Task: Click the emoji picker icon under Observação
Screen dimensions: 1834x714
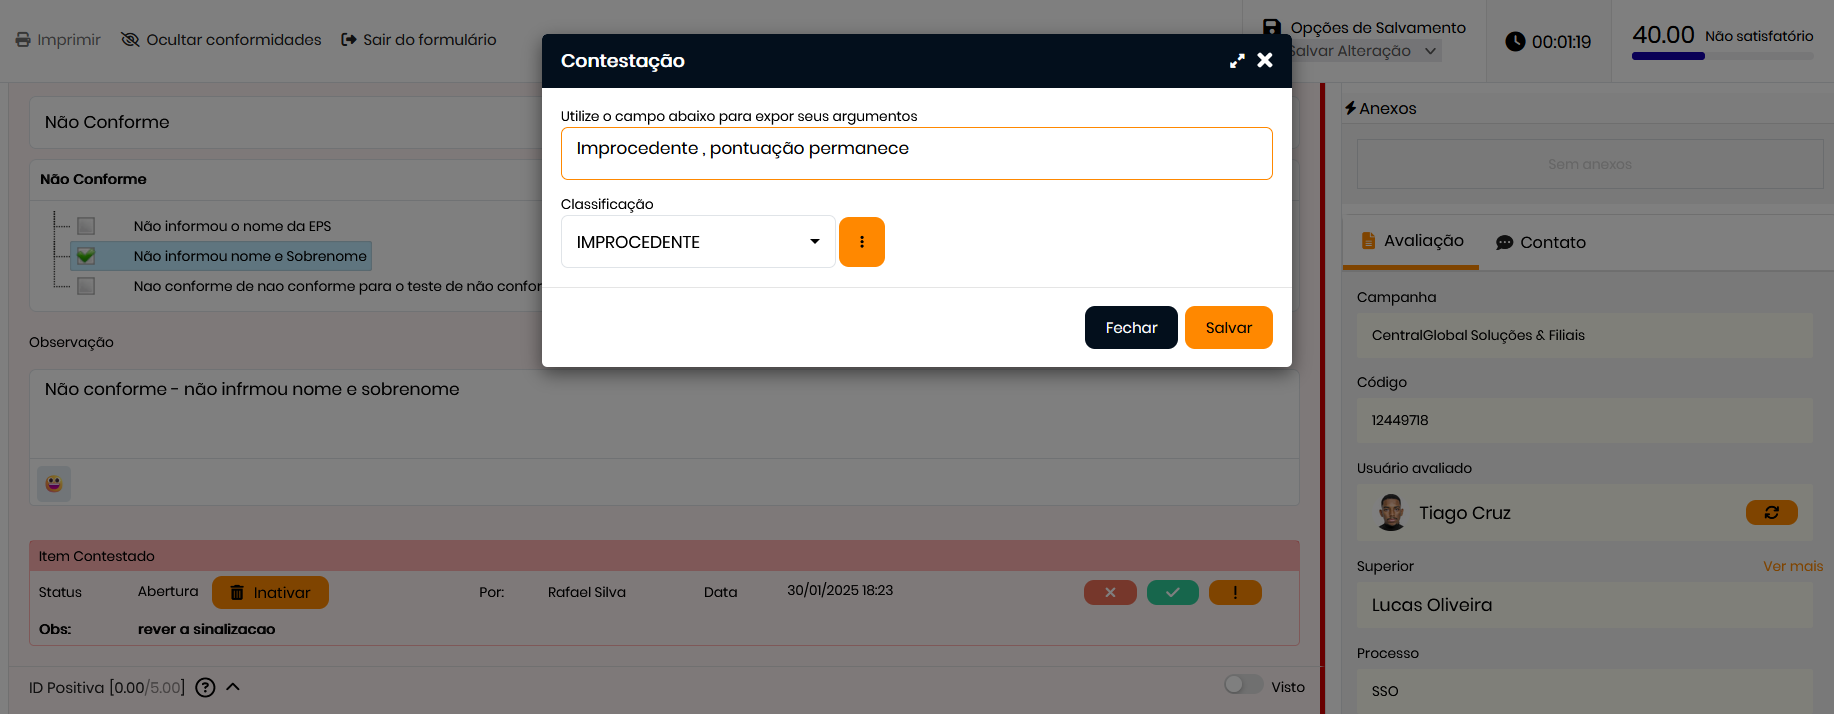Action: [x=54, y=484]
